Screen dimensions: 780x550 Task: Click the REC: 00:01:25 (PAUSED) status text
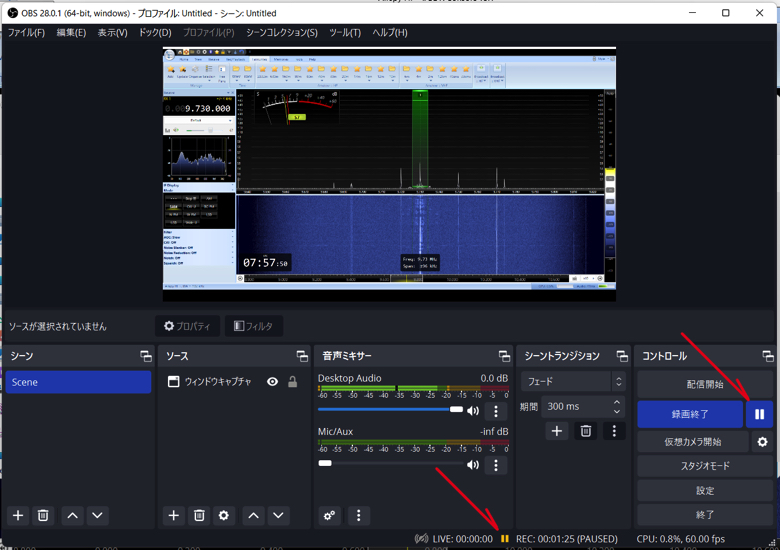click(x=567, y=539)
